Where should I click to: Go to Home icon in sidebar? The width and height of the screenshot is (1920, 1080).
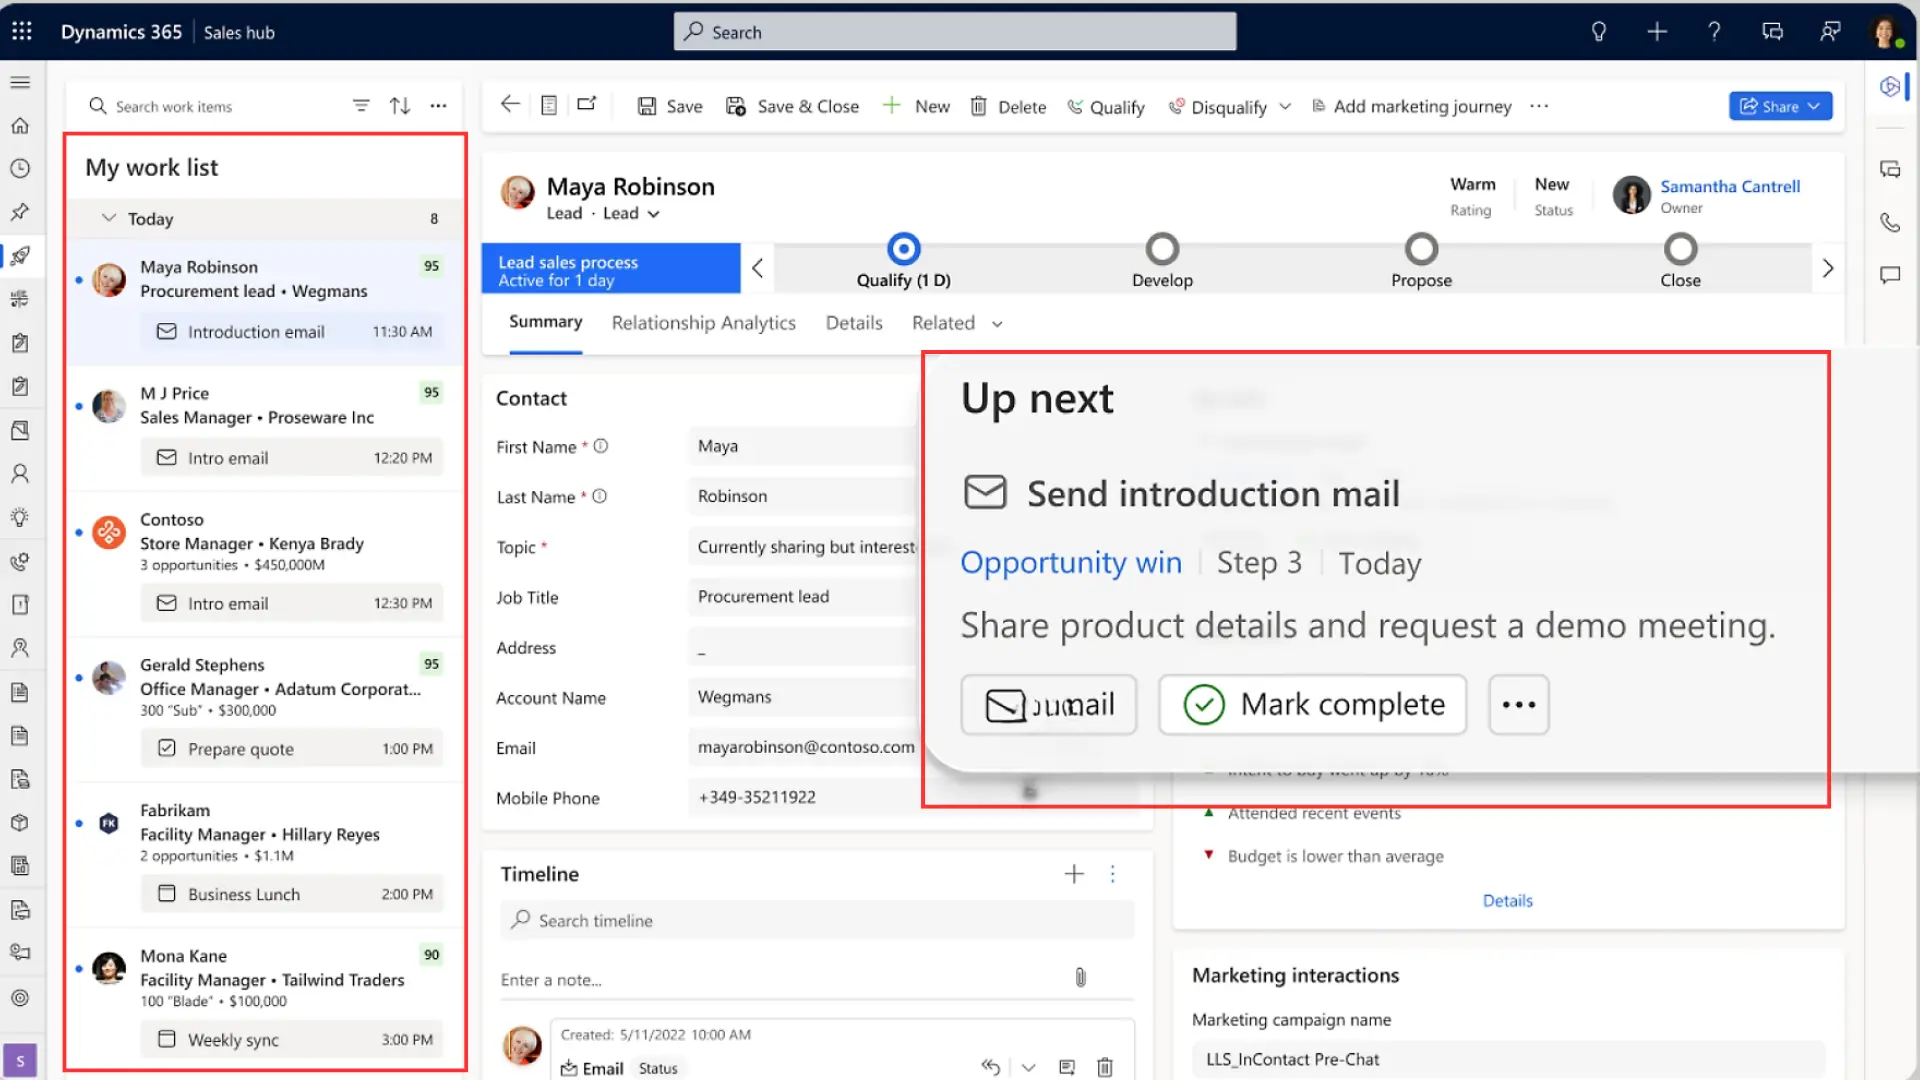pyautogui.click(x=20, y=125)
